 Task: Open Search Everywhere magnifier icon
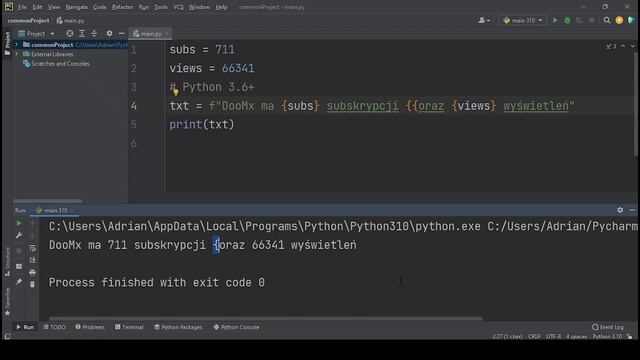point(607,20)
